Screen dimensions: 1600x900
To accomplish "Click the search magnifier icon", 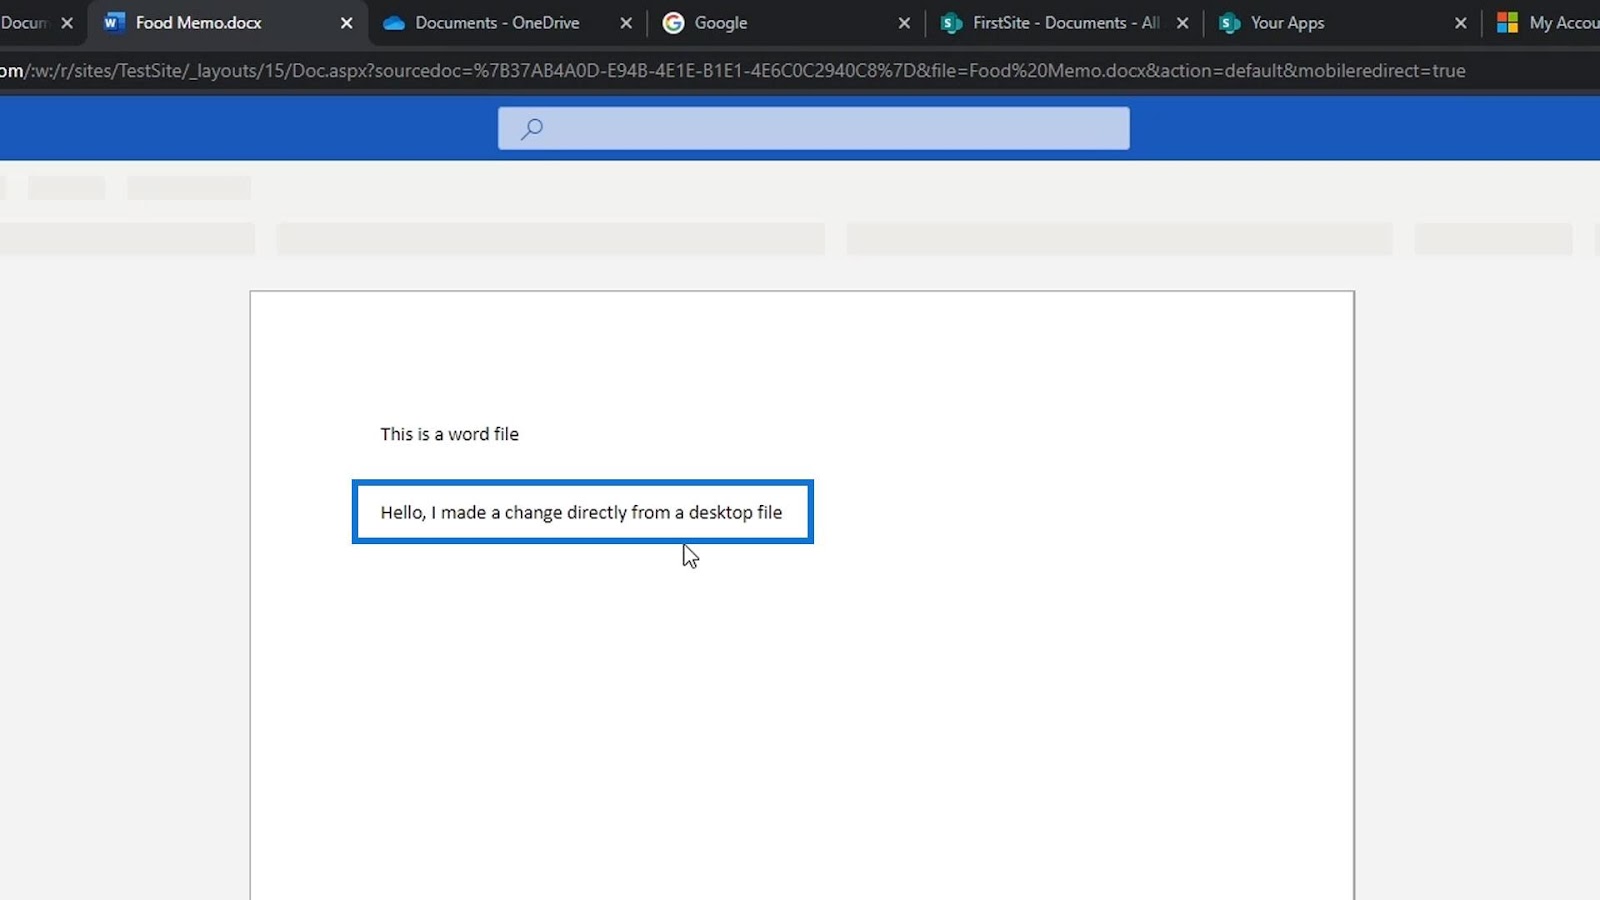I will click(532, 128).
